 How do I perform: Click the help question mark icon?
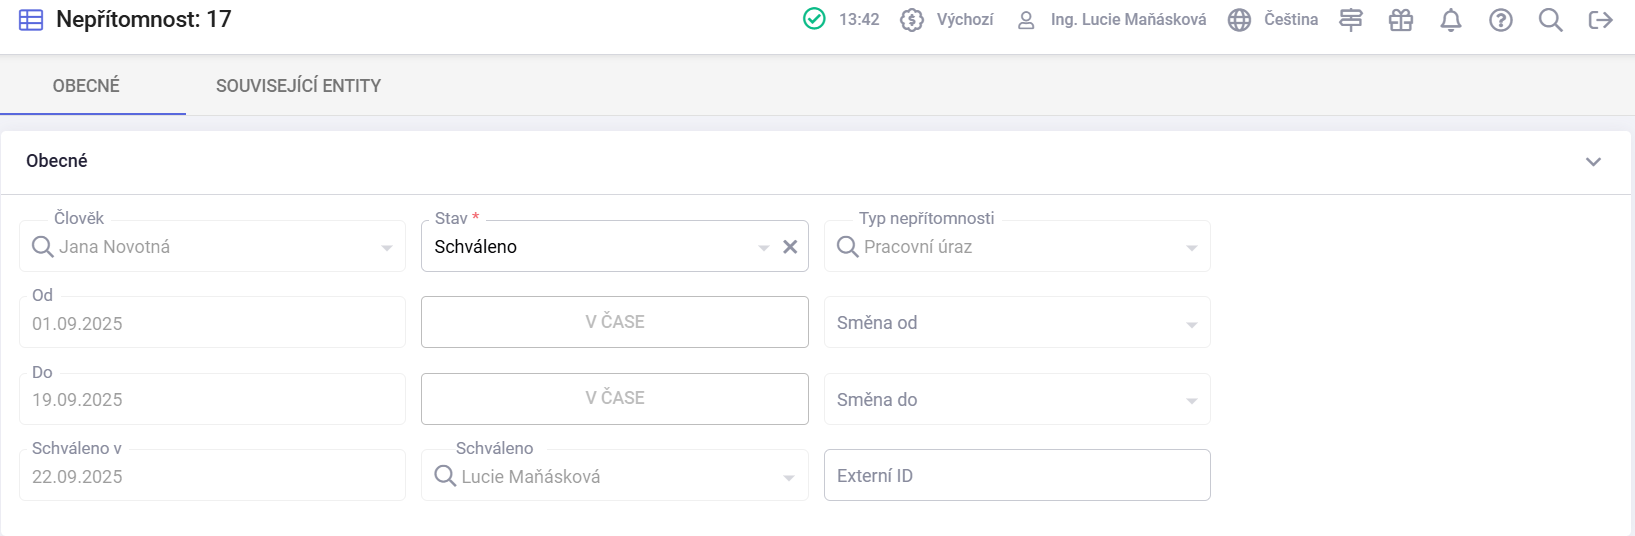click(x=1501, y=20)
